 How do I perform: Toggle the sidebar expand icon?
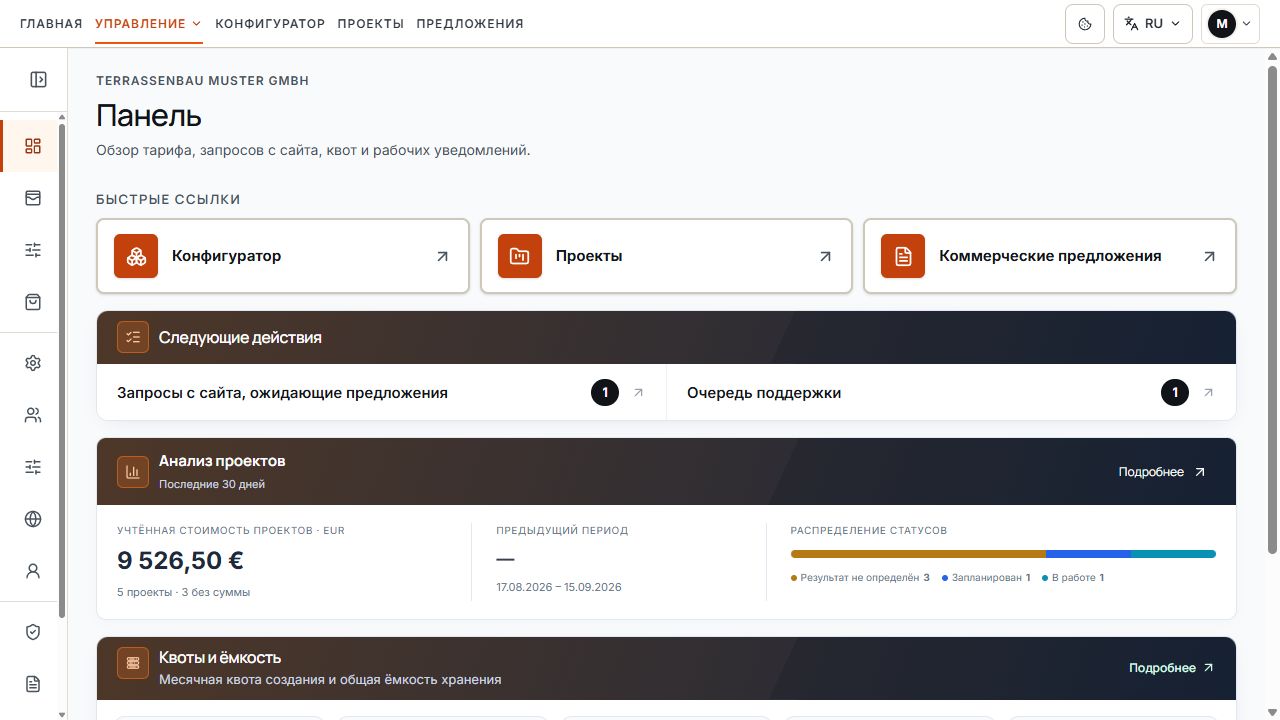(38, 80)
